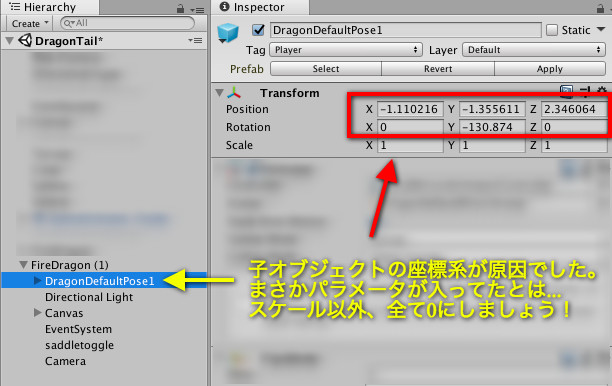Click the Position Z field
Viewport: 612px width, 386px height.
pyautogui.click(x=574, y=109)
